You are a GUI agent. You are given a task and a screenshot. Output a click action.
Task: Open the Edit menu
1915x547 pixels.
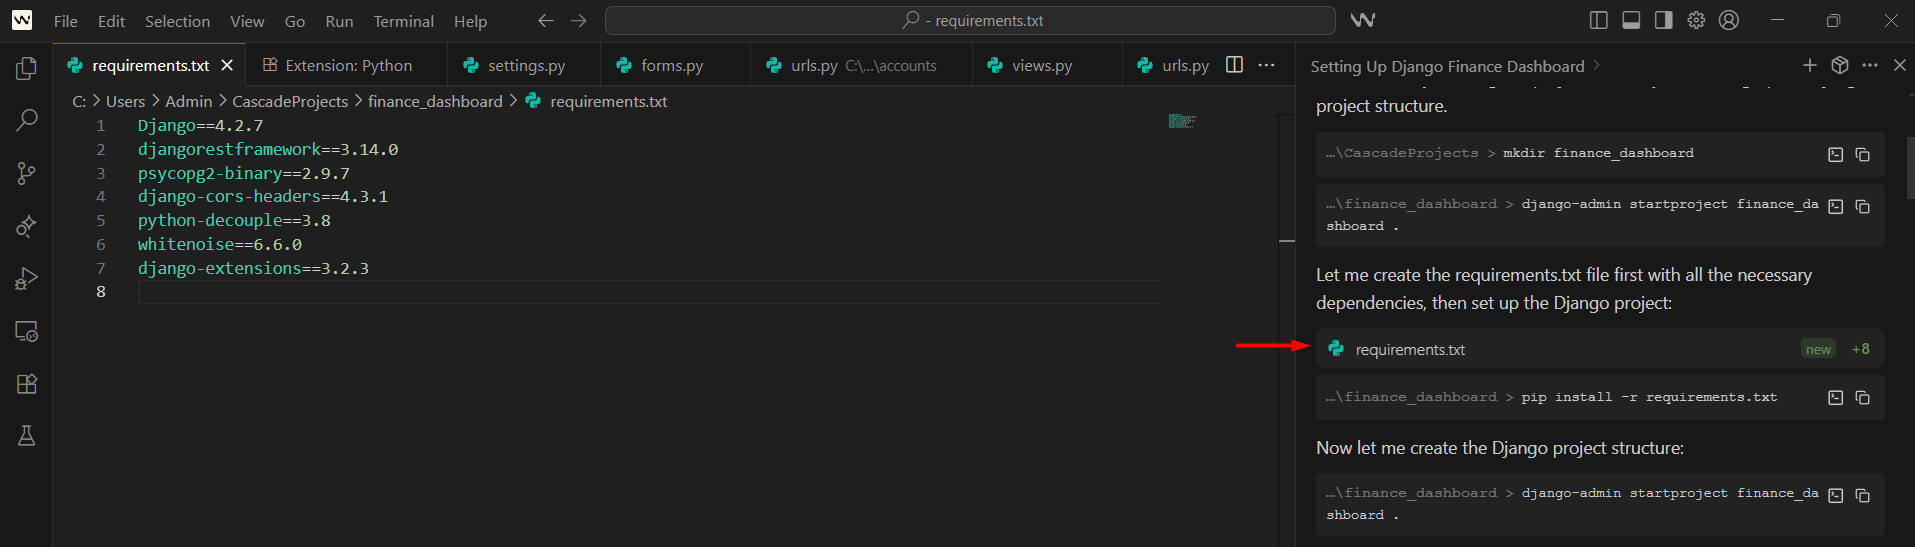(x=111, y=21)
